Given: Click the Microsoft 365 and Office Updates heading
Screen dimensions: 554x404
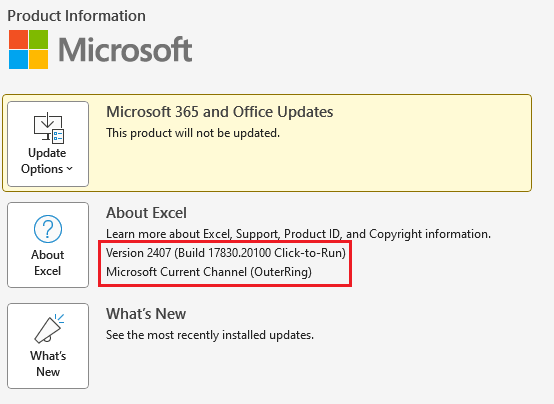Looking at the screenshot, I should coord(219,112).
